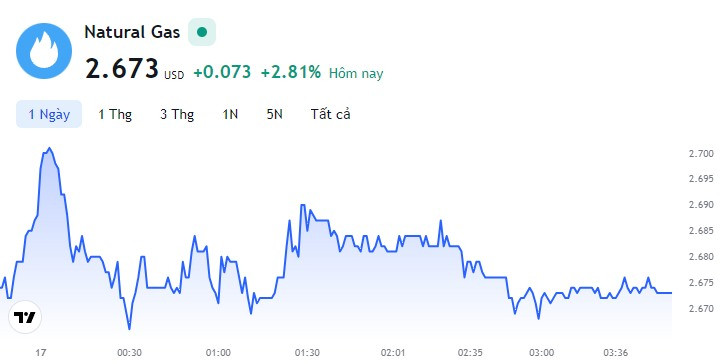Click the 01:30 time axis label
Viewport: 724px width, 364px height.
(x=307, y=353)
